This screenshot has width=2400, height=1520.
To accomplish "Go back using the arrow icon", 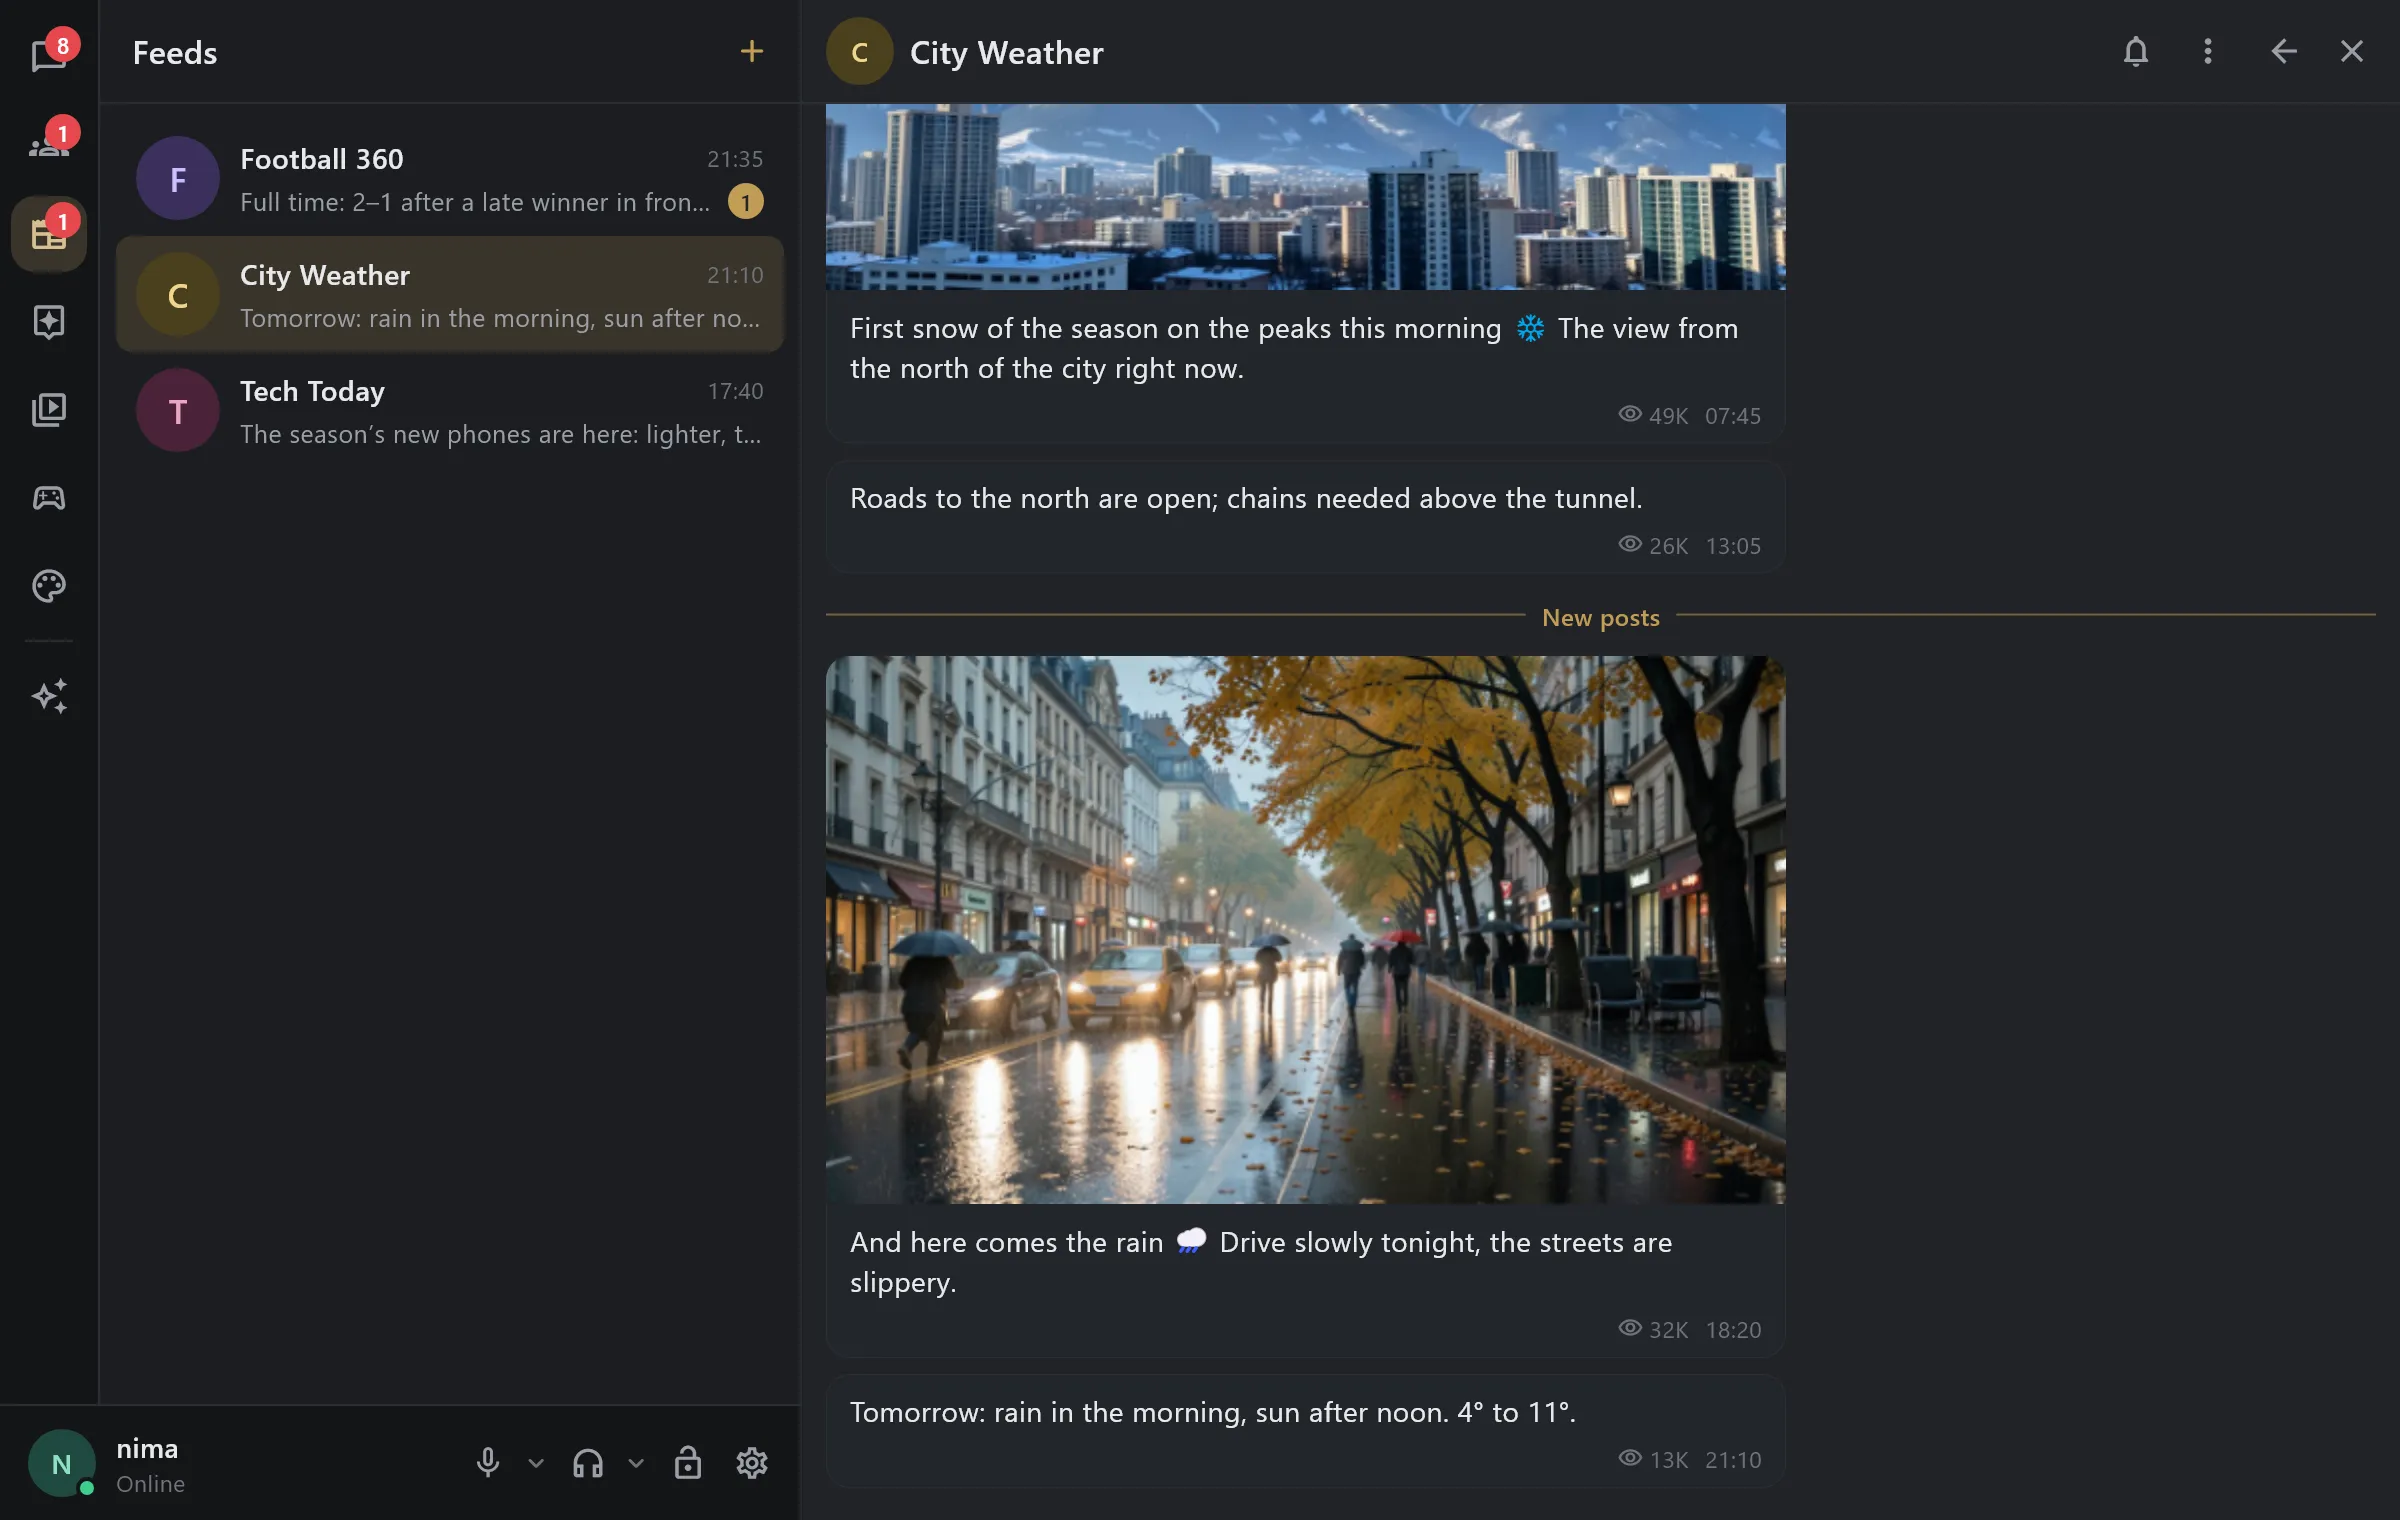I will point(2283,52).
